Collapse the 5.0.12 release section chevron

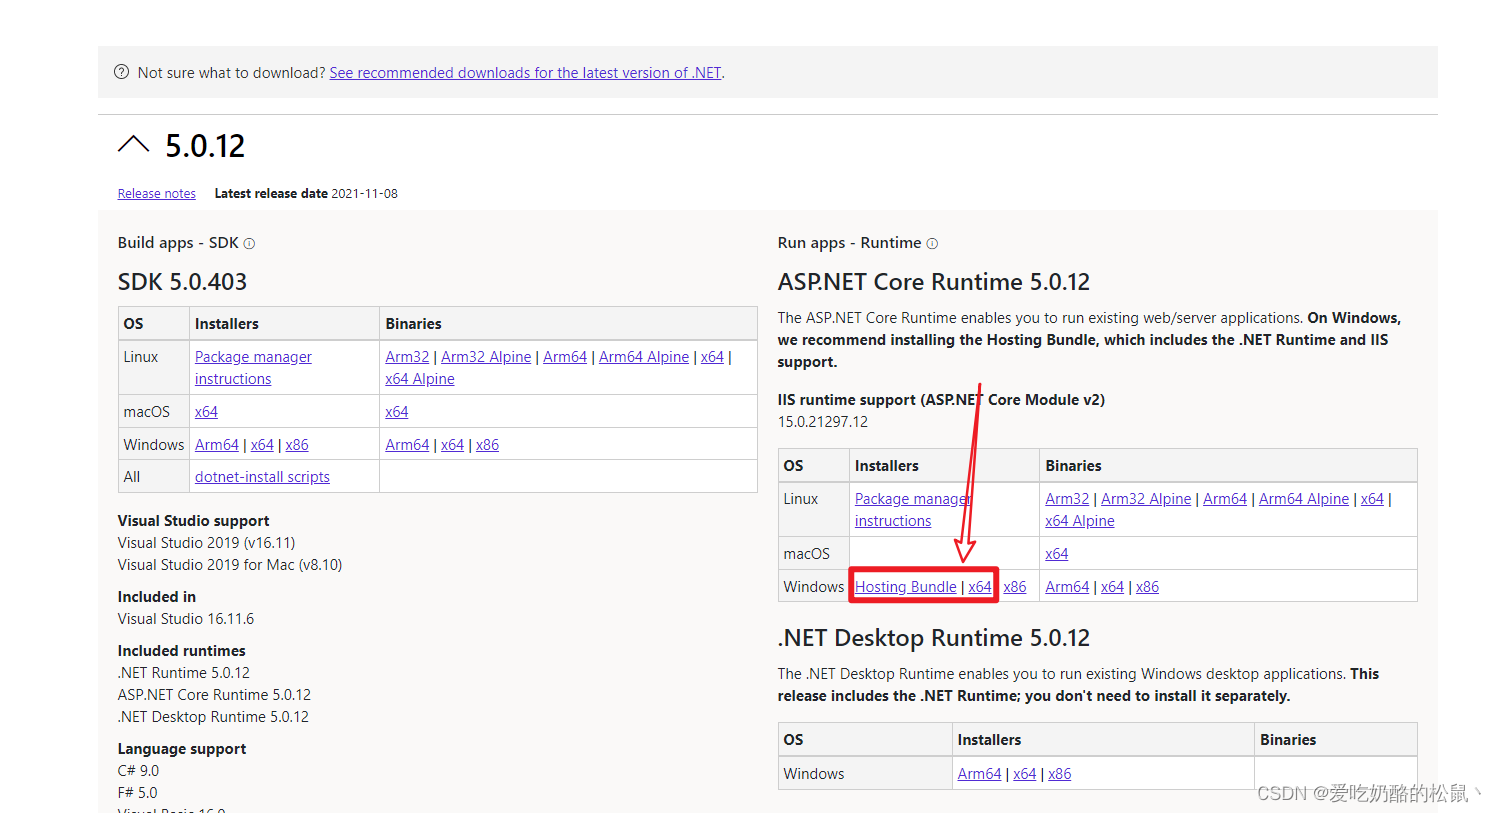click(x=133, y=145)
